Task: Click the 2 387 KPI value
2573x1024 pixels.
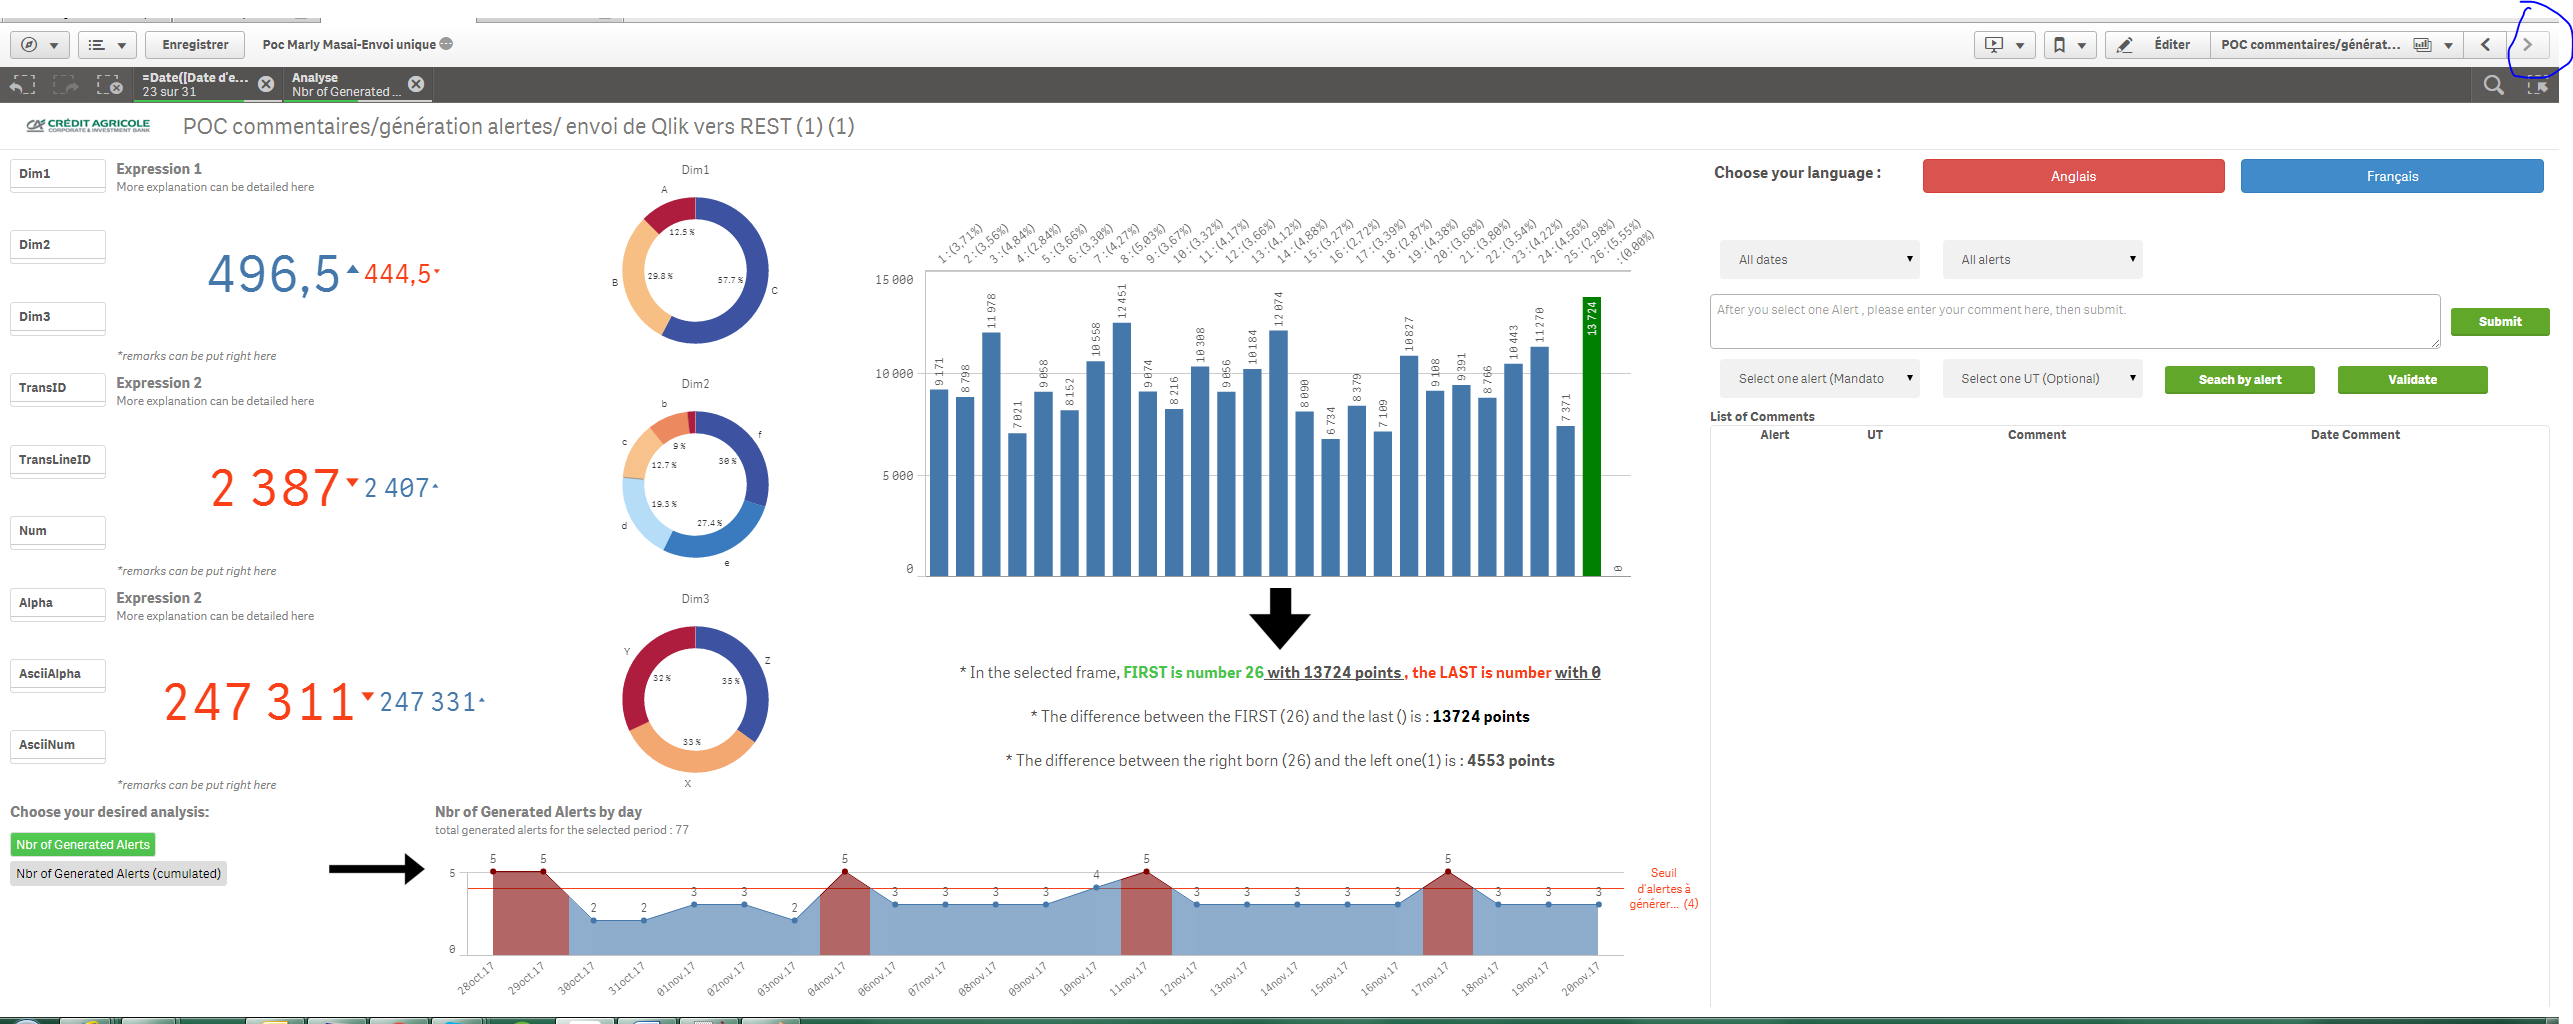Action: click(274, 488)
